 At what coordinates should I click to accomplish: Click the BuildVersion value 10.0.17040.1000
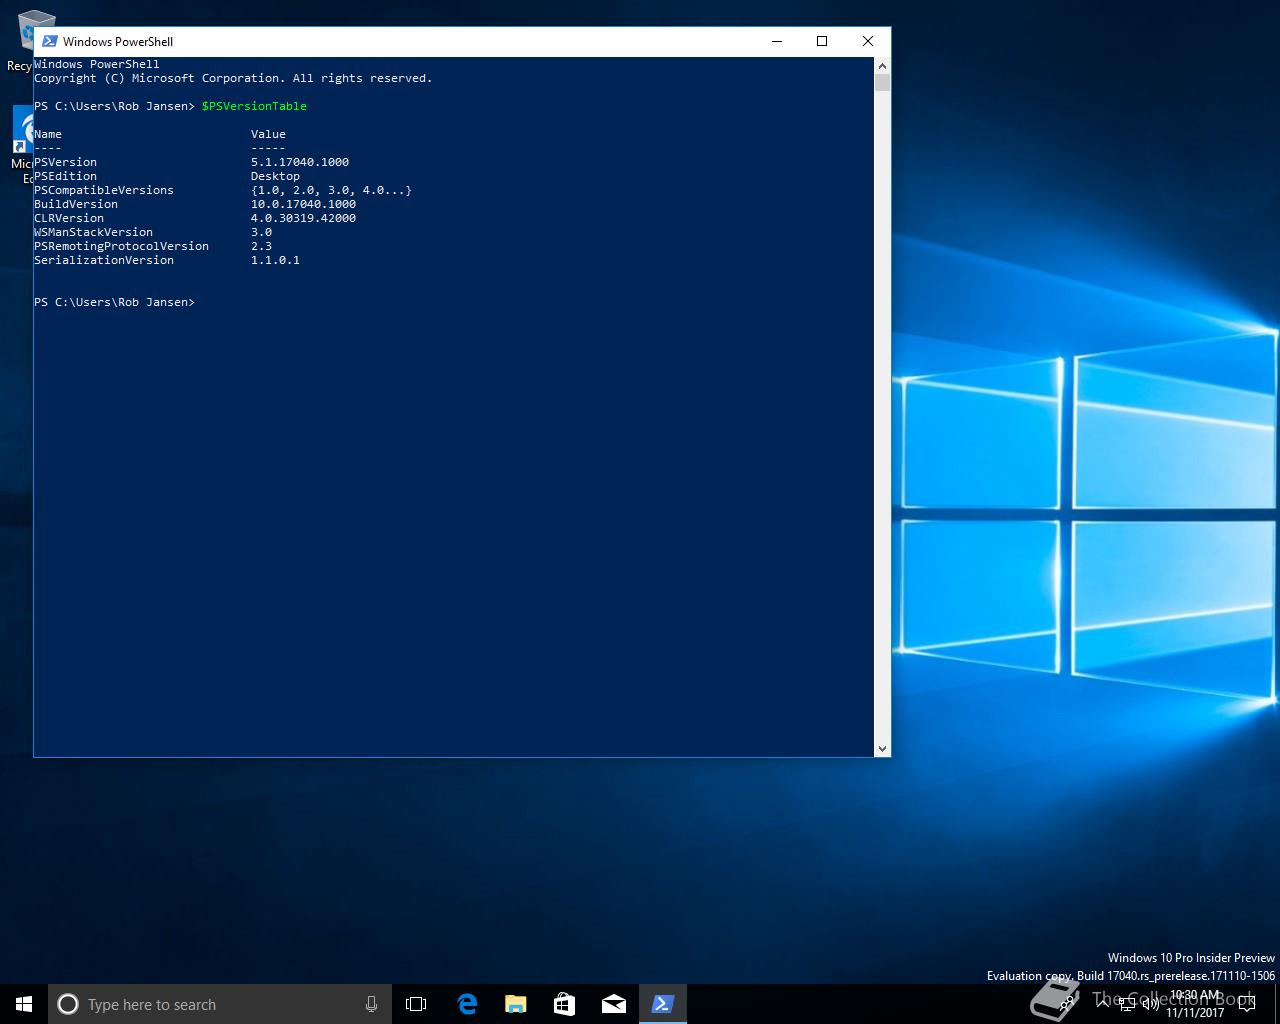(x=303, y=204)
